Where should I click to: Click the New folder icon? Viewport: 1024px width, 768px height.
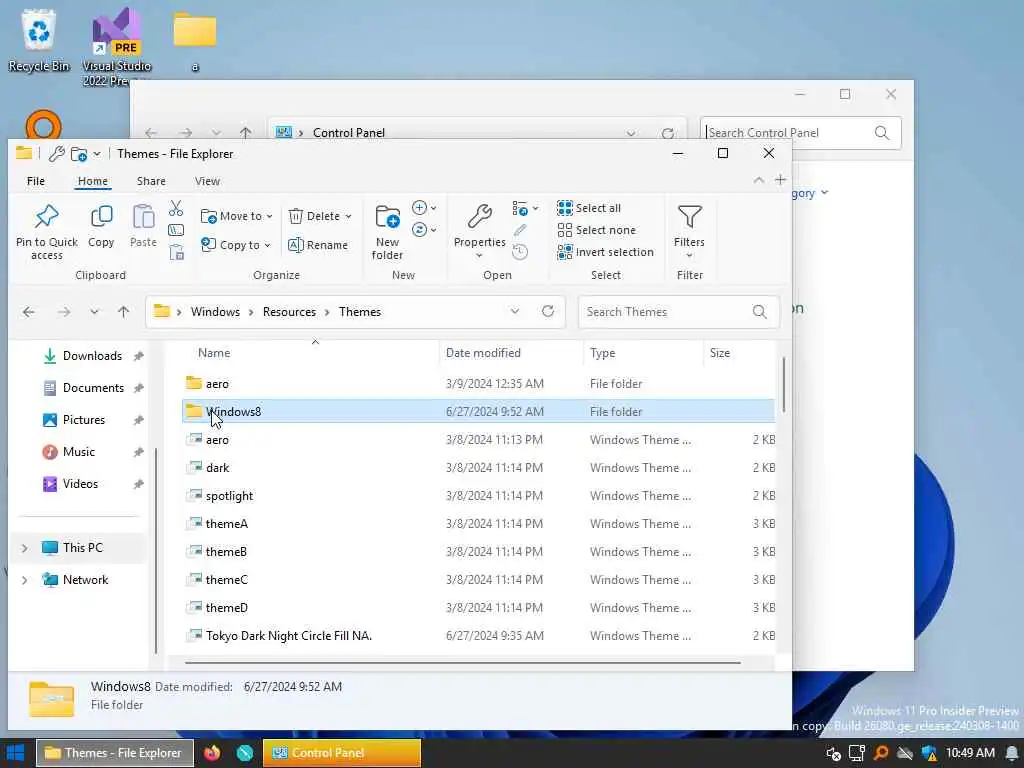(x=387, y=216)
